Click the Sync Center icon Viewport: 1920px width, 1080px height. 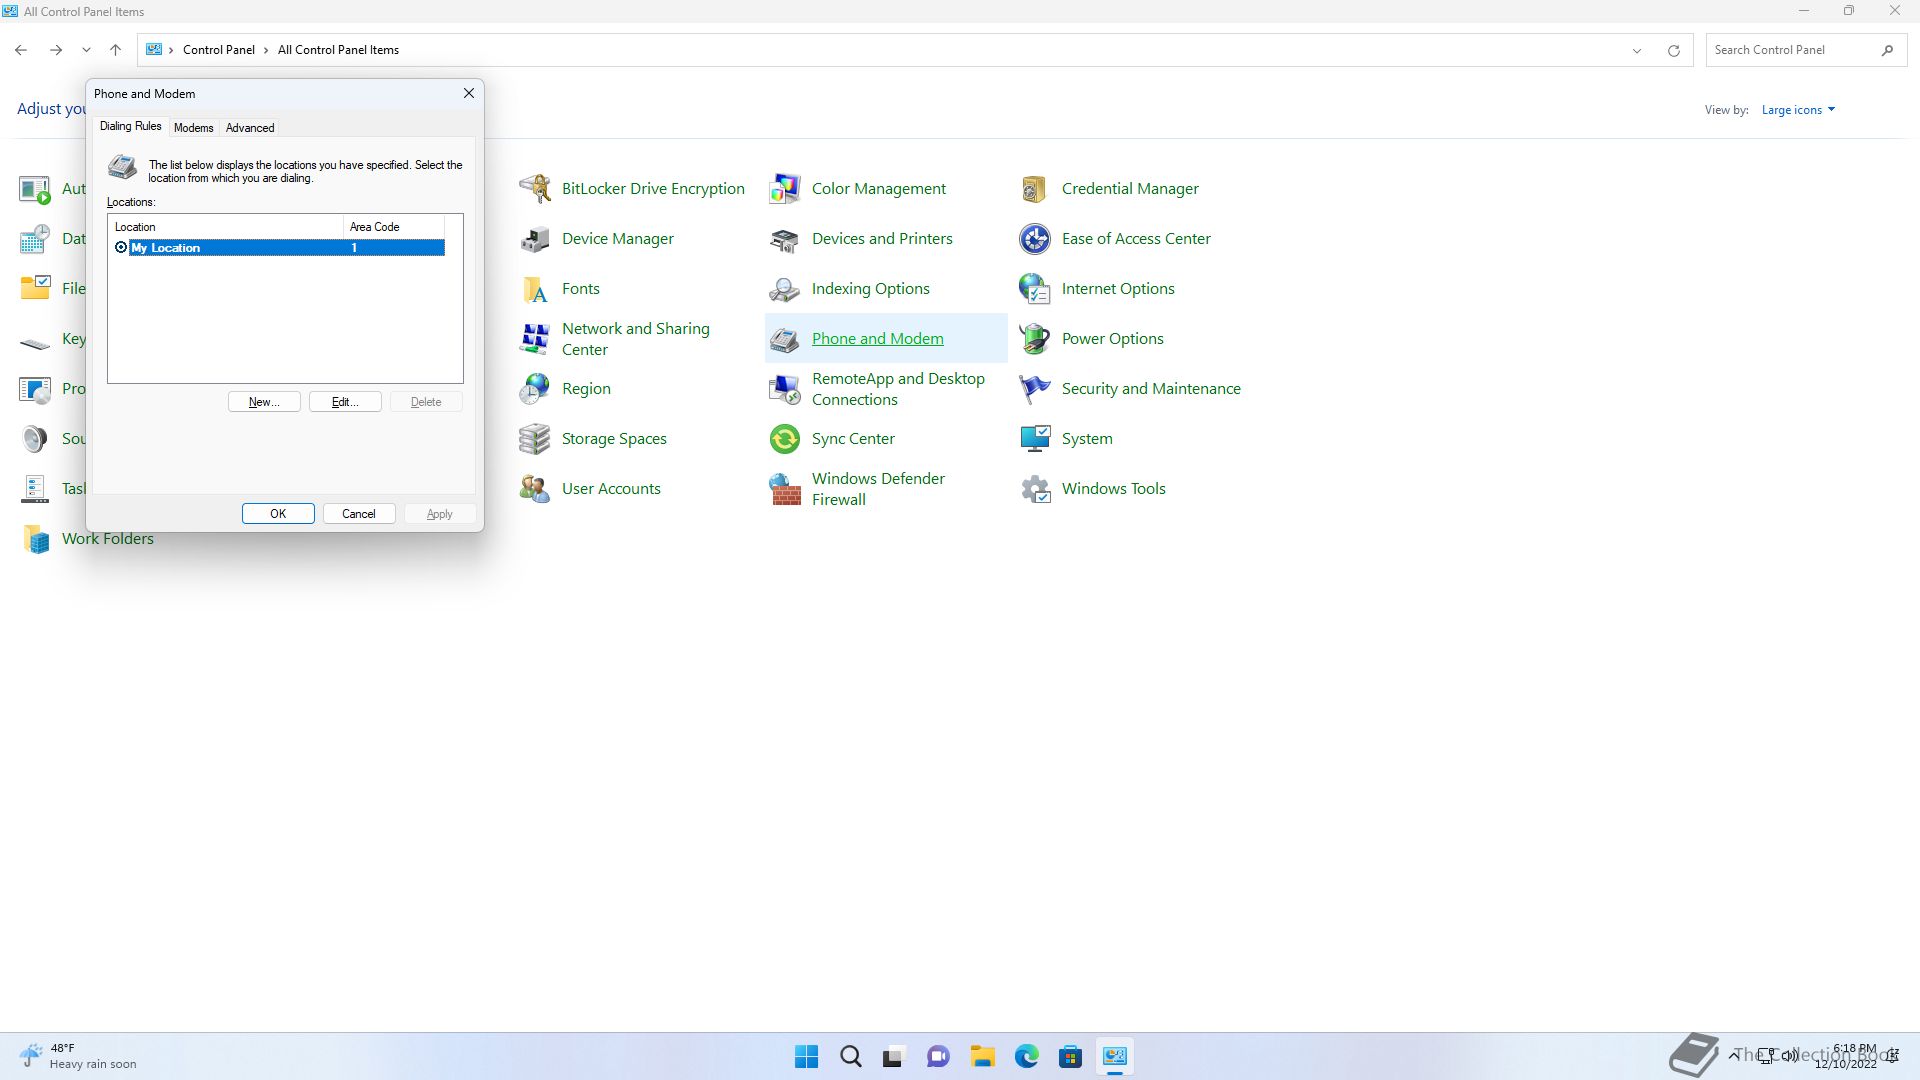(x=785, y=438)
